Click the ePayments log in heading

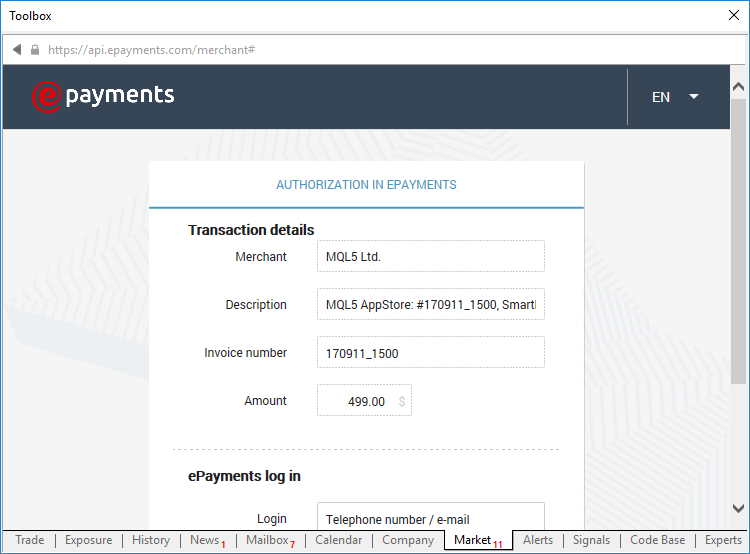(244, 476)
